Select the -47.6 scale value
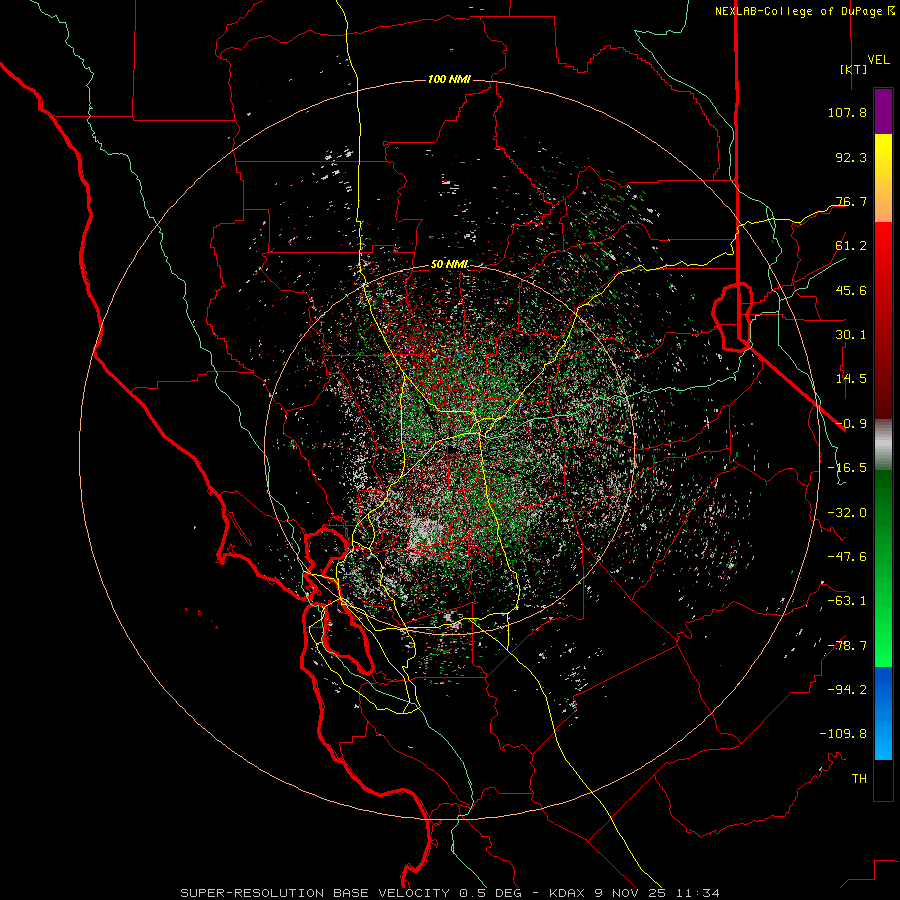 point(847,557)
